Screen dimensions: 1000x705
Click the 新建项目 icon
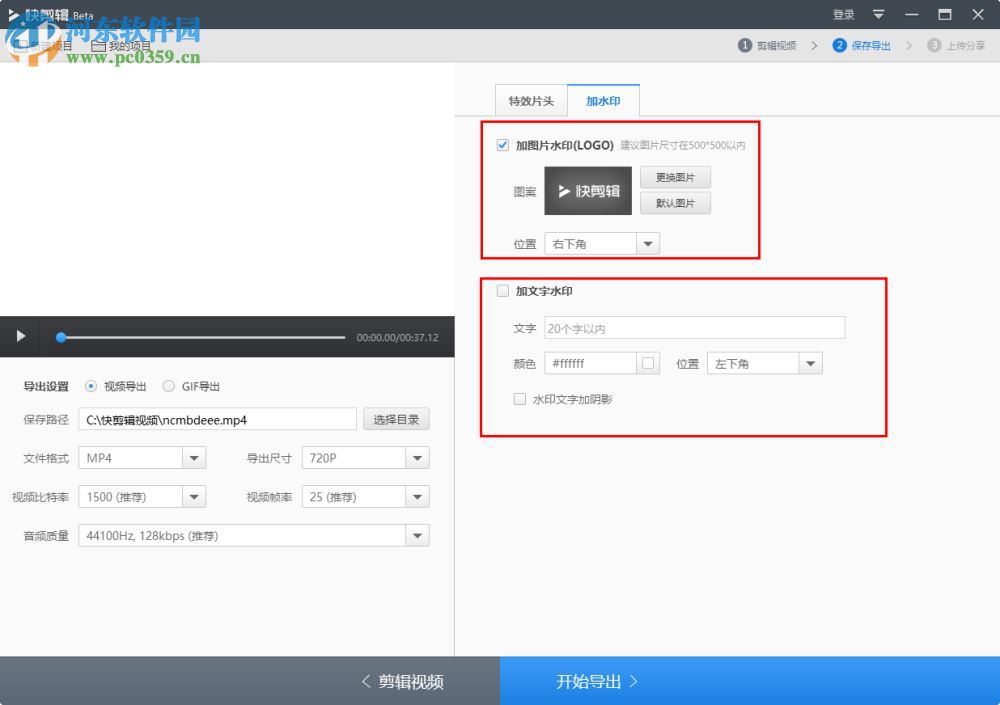click(21, 46)
